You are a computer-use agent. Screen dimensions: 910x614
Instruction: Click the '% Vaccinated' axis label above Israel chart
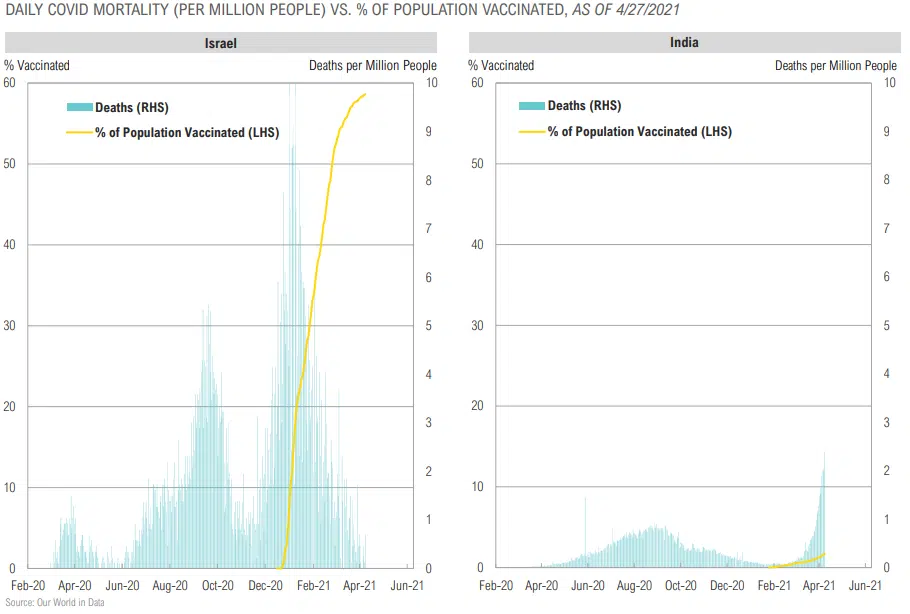37,65
